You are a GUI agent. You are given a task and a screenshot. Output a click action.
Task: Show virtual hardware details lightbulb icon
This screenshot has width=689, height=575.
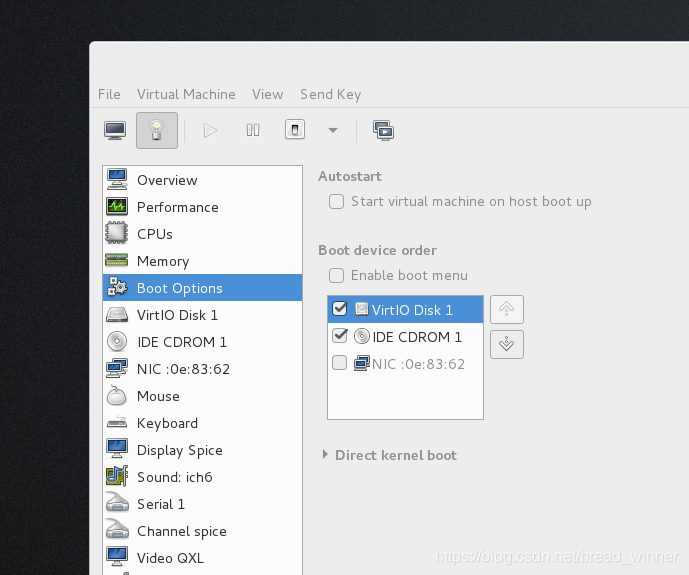(157, 130)
